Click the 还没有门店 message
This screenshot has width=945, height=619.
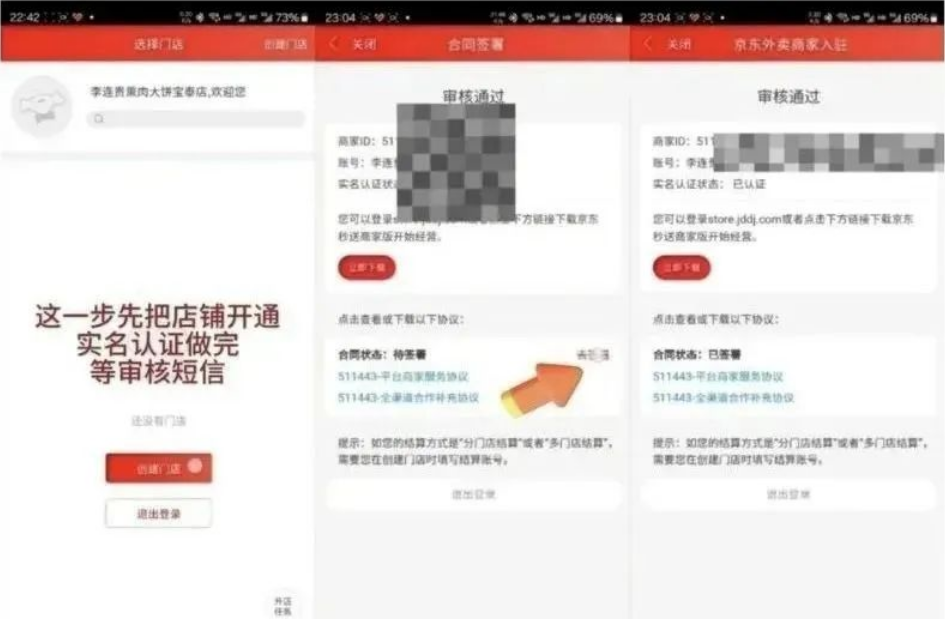click(x=159, y=421)
